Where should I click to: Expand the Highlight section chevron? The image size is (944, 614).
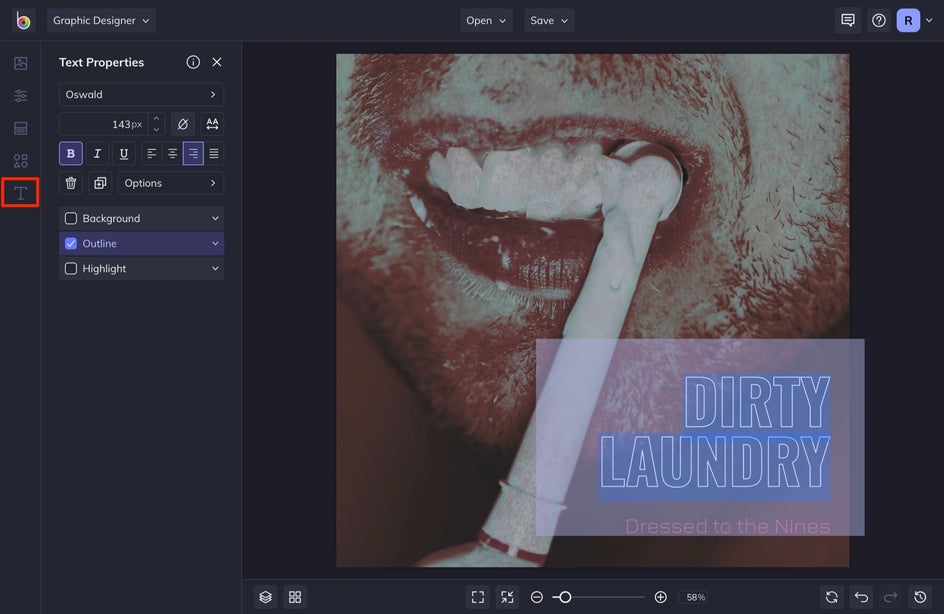214,269
